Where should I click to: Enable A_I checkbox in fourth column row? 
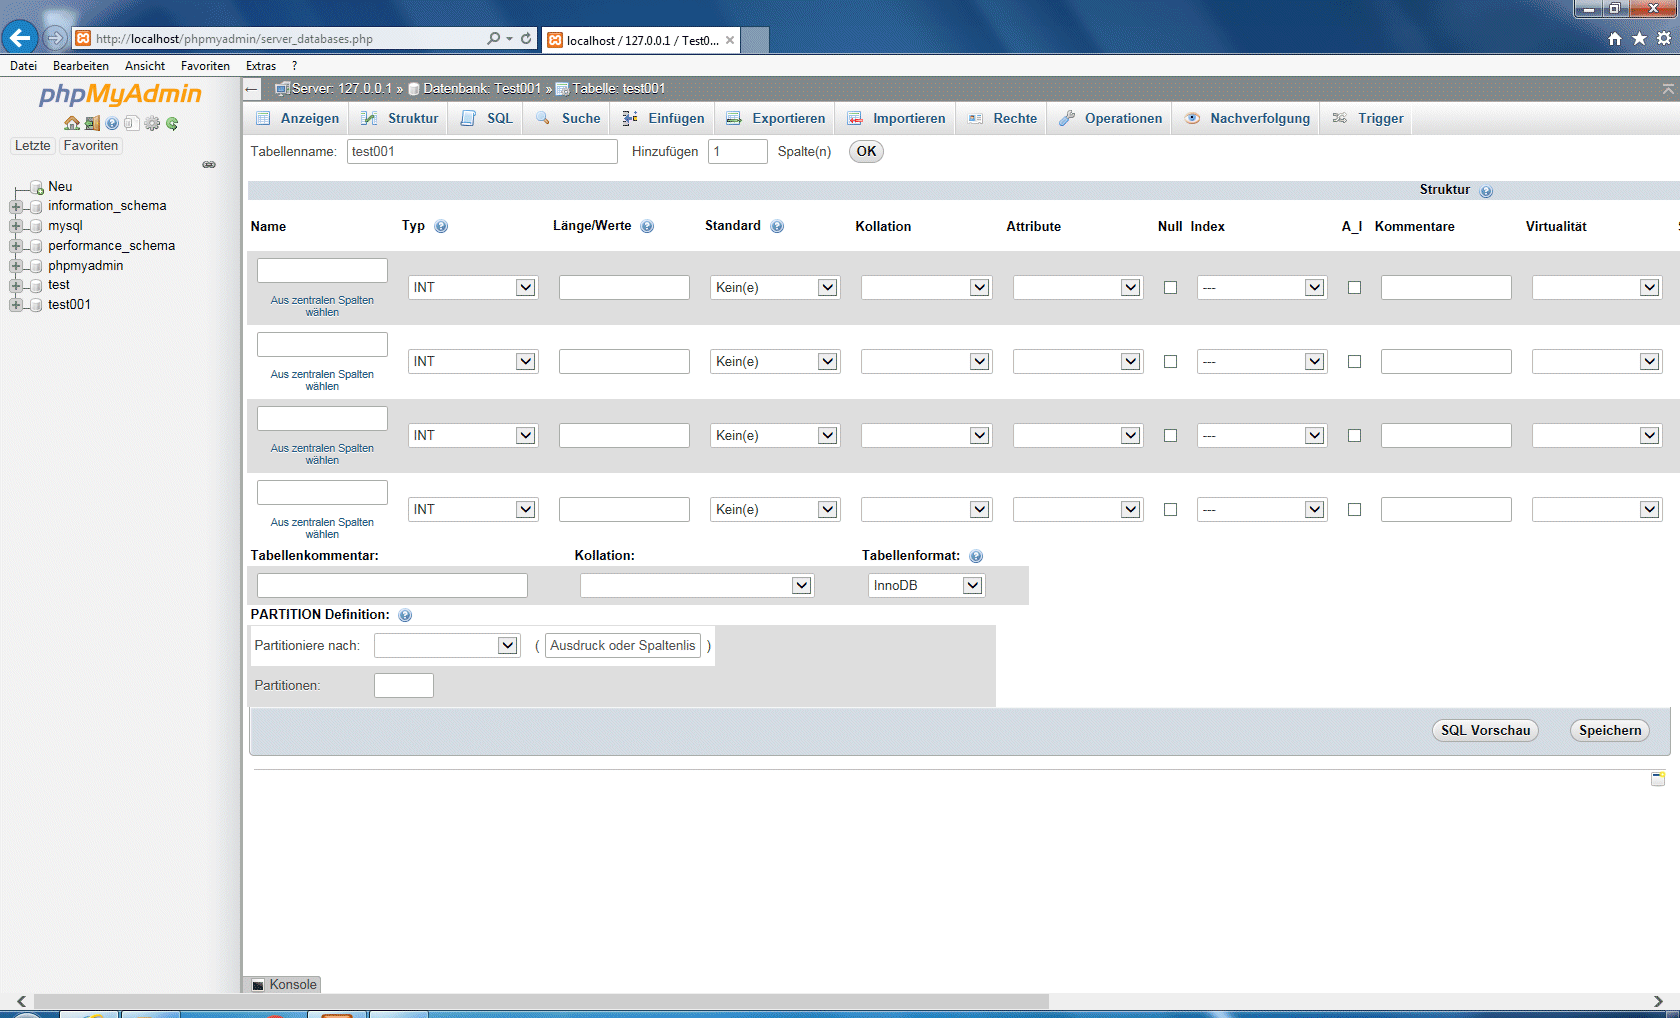click(x=1354, y=510)
